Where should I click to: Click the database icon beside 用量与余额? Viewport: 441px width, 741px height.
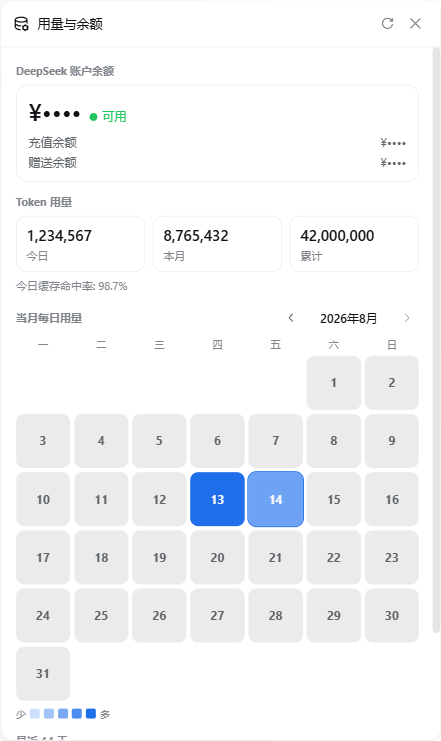point(21,24)
